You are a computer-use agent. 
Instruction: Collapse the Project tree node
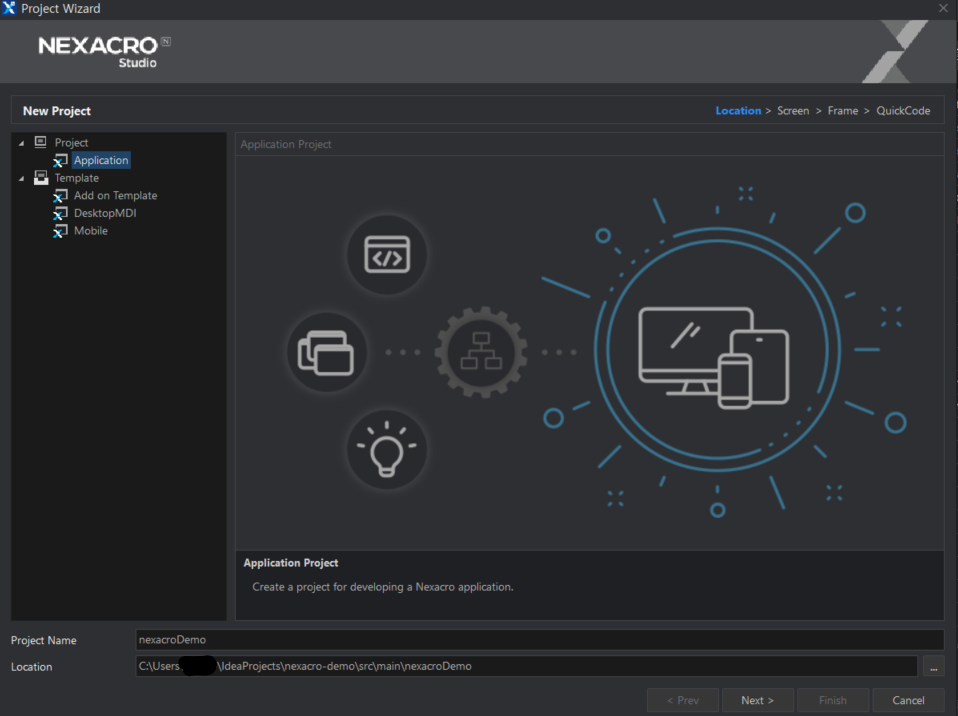click(x=21, y=143)
